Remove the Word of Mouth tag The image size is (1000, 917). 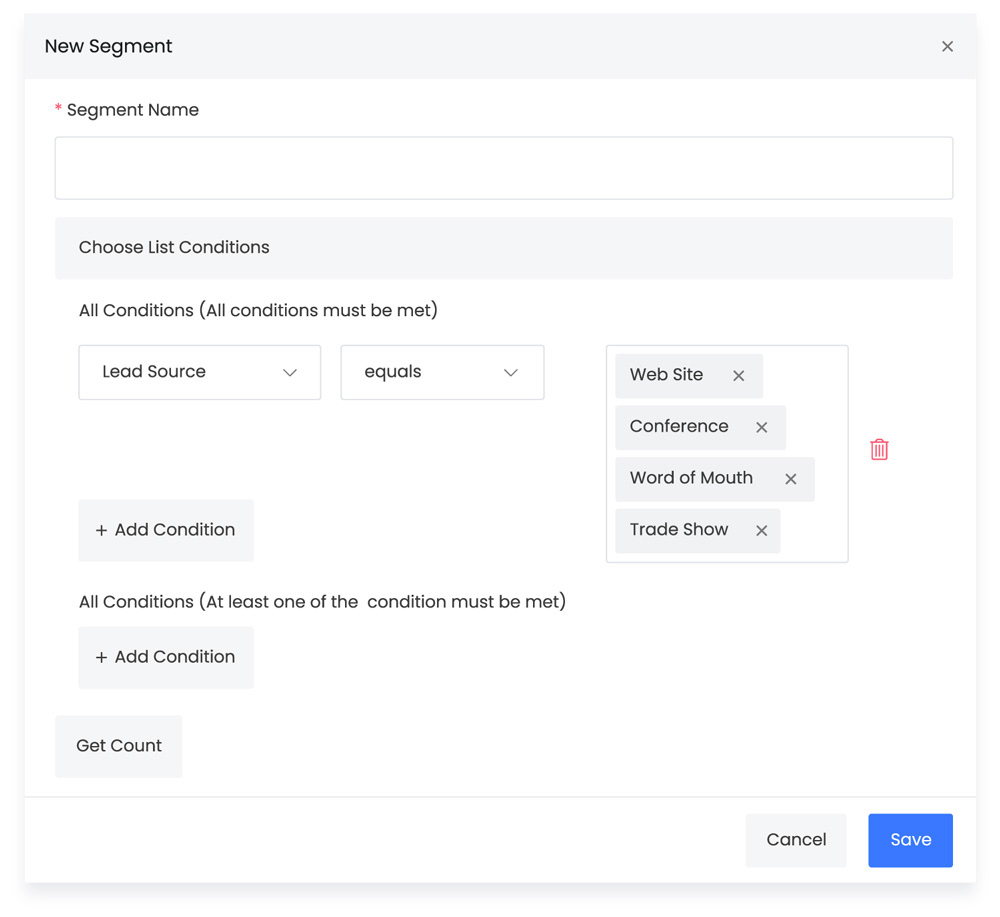(x=791, y=479)
